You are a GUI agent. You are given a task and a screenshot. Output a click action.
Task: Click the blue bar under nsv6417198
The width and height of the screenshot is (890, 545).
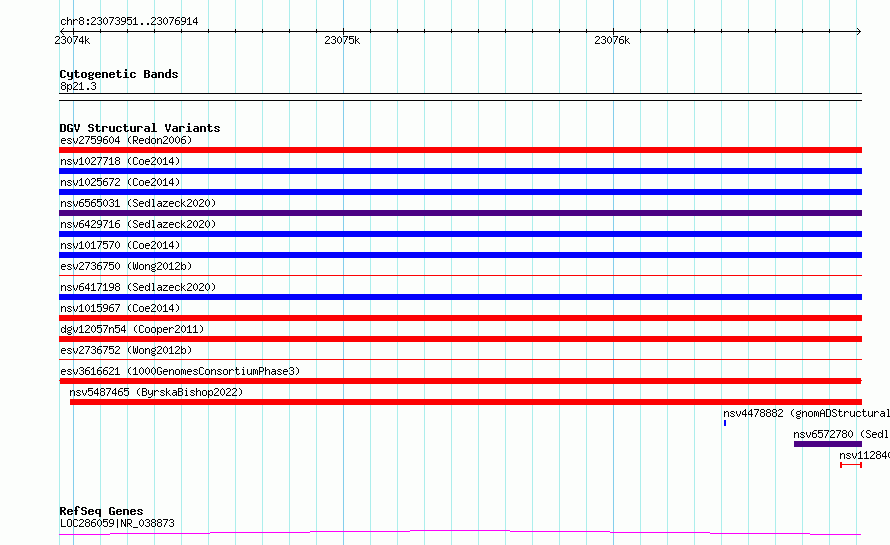tap(460, 297)
